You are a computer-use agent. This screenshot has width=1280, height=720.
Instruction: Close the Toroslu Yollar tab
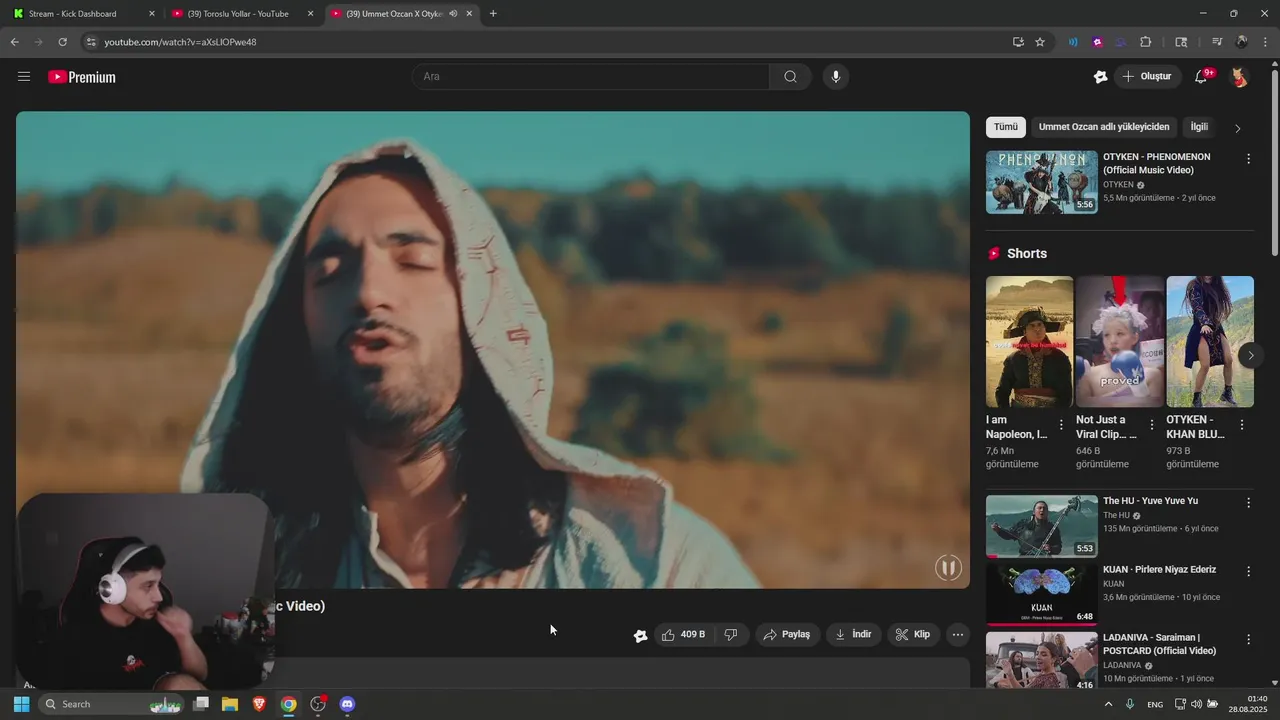click(x=310, y=14)
